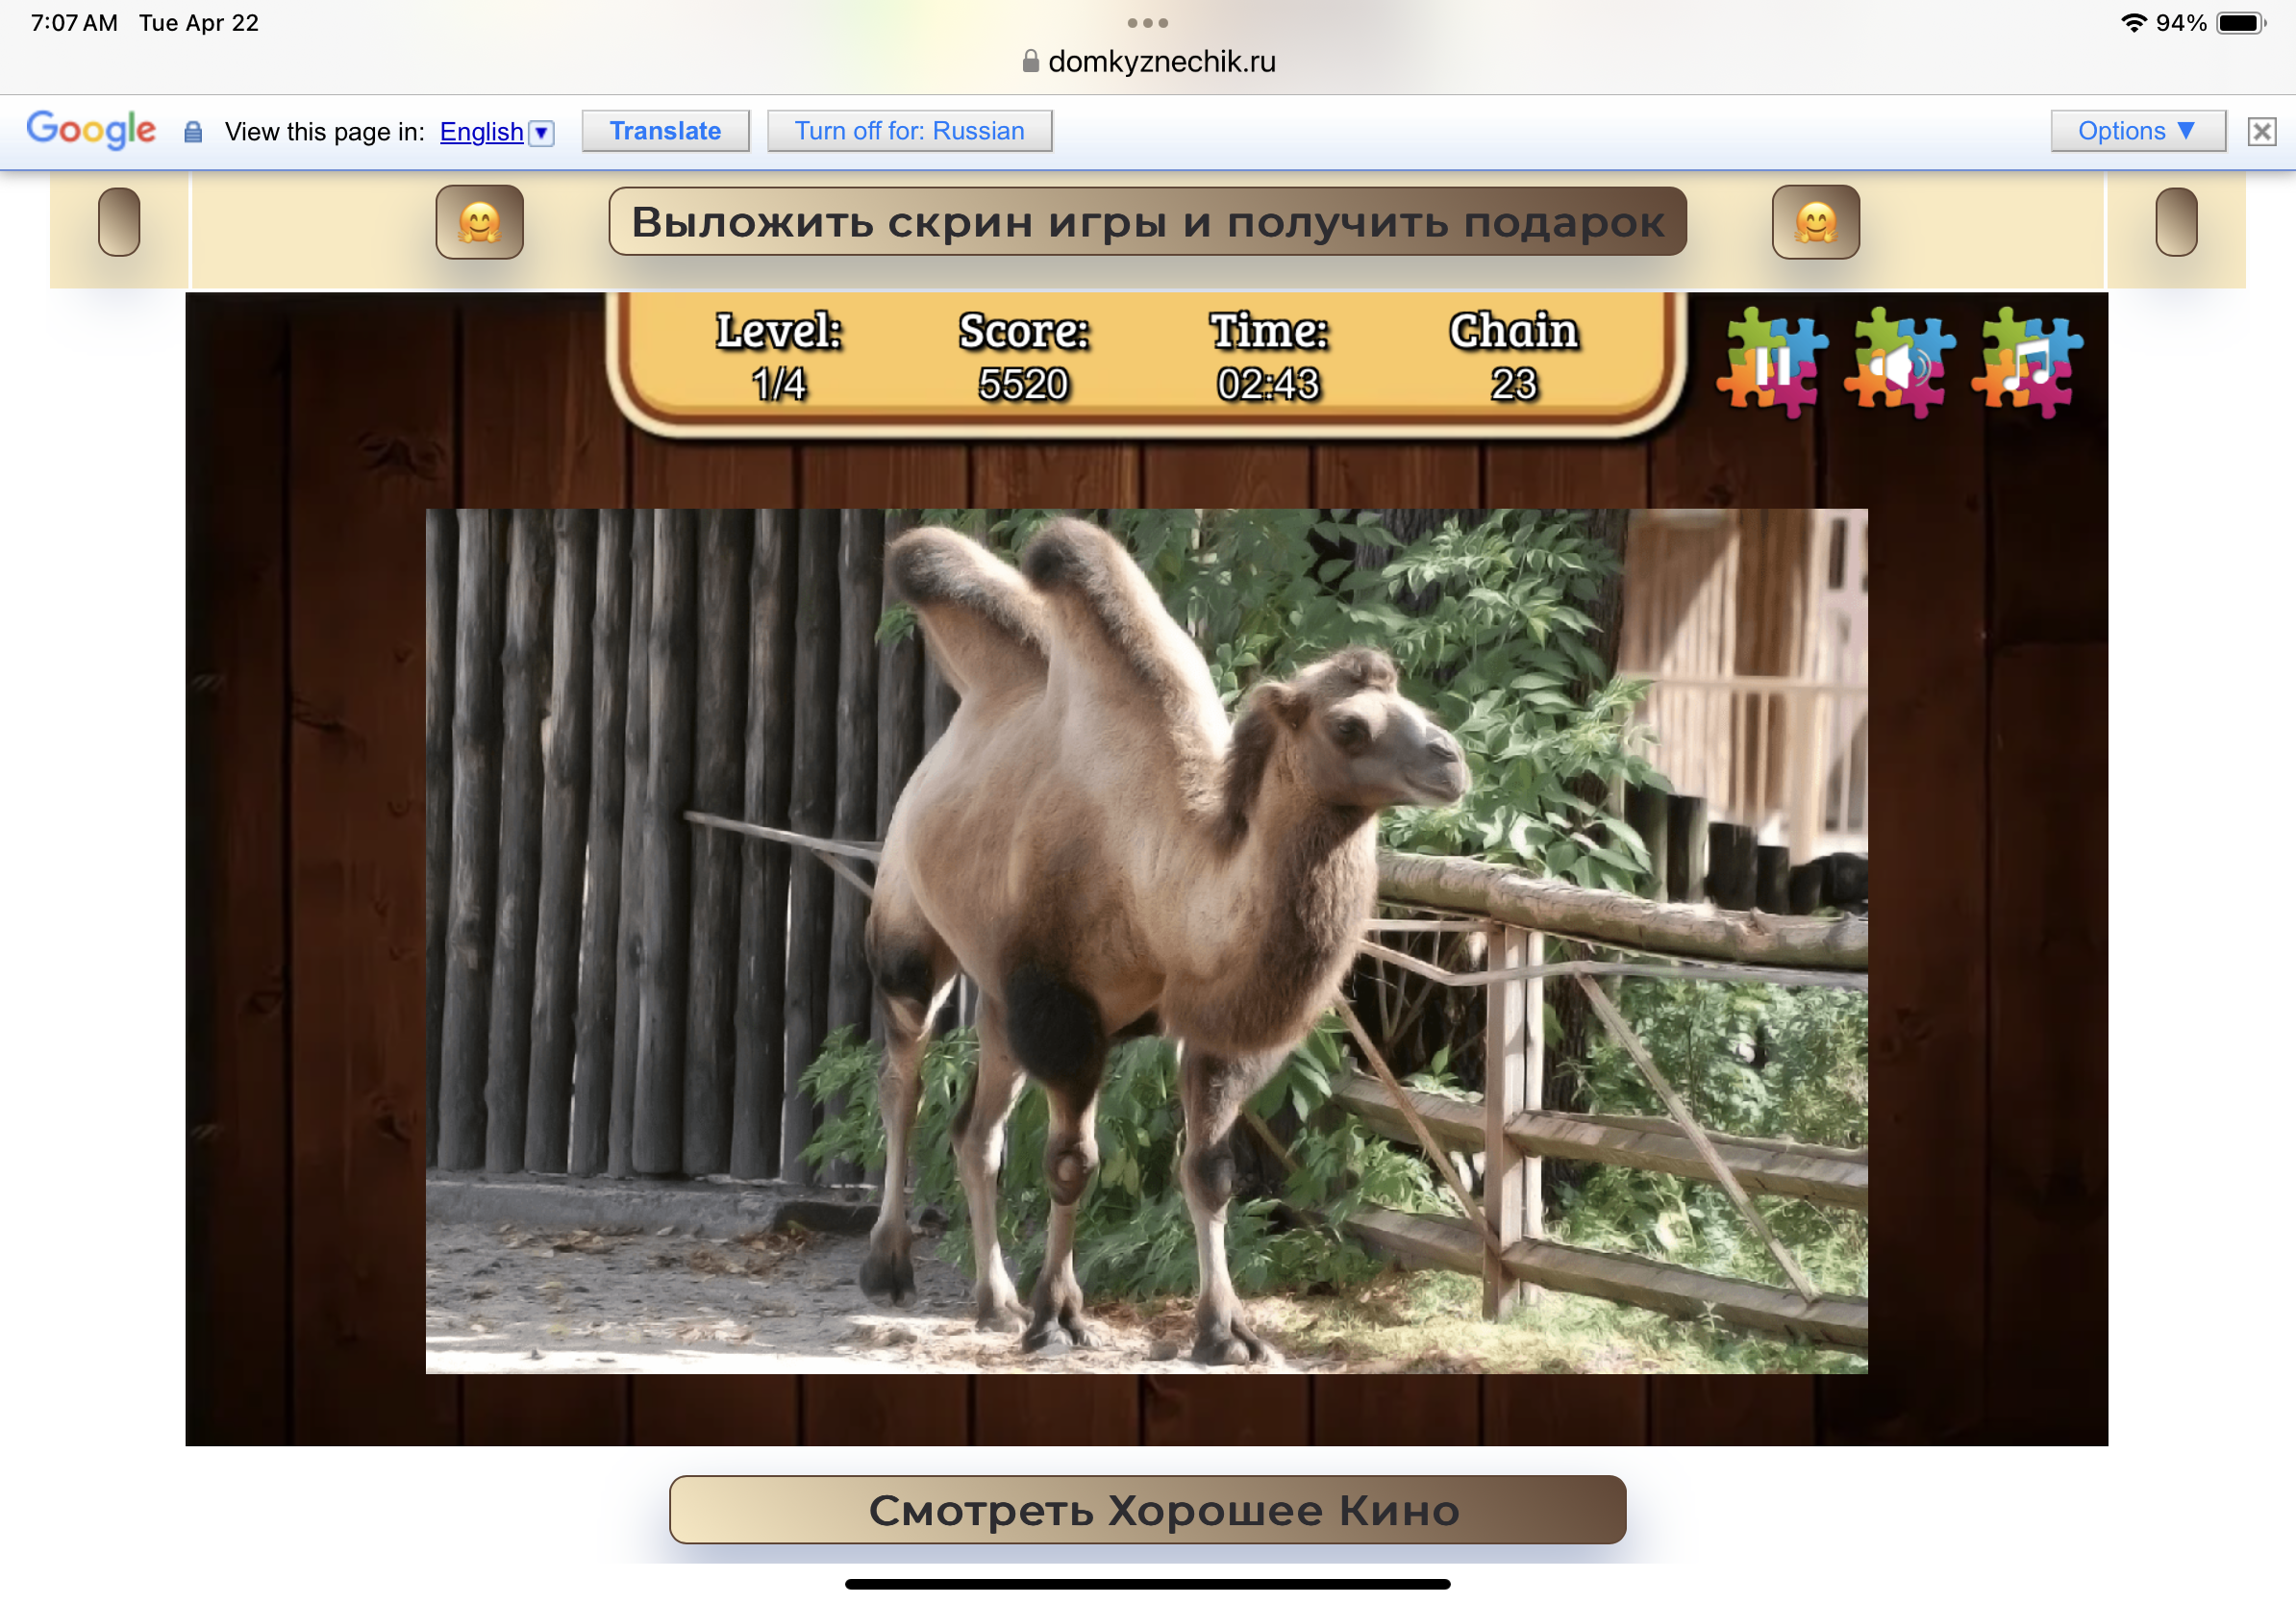Open the English language link
2296x1604 pixels.
pos(481,132)
